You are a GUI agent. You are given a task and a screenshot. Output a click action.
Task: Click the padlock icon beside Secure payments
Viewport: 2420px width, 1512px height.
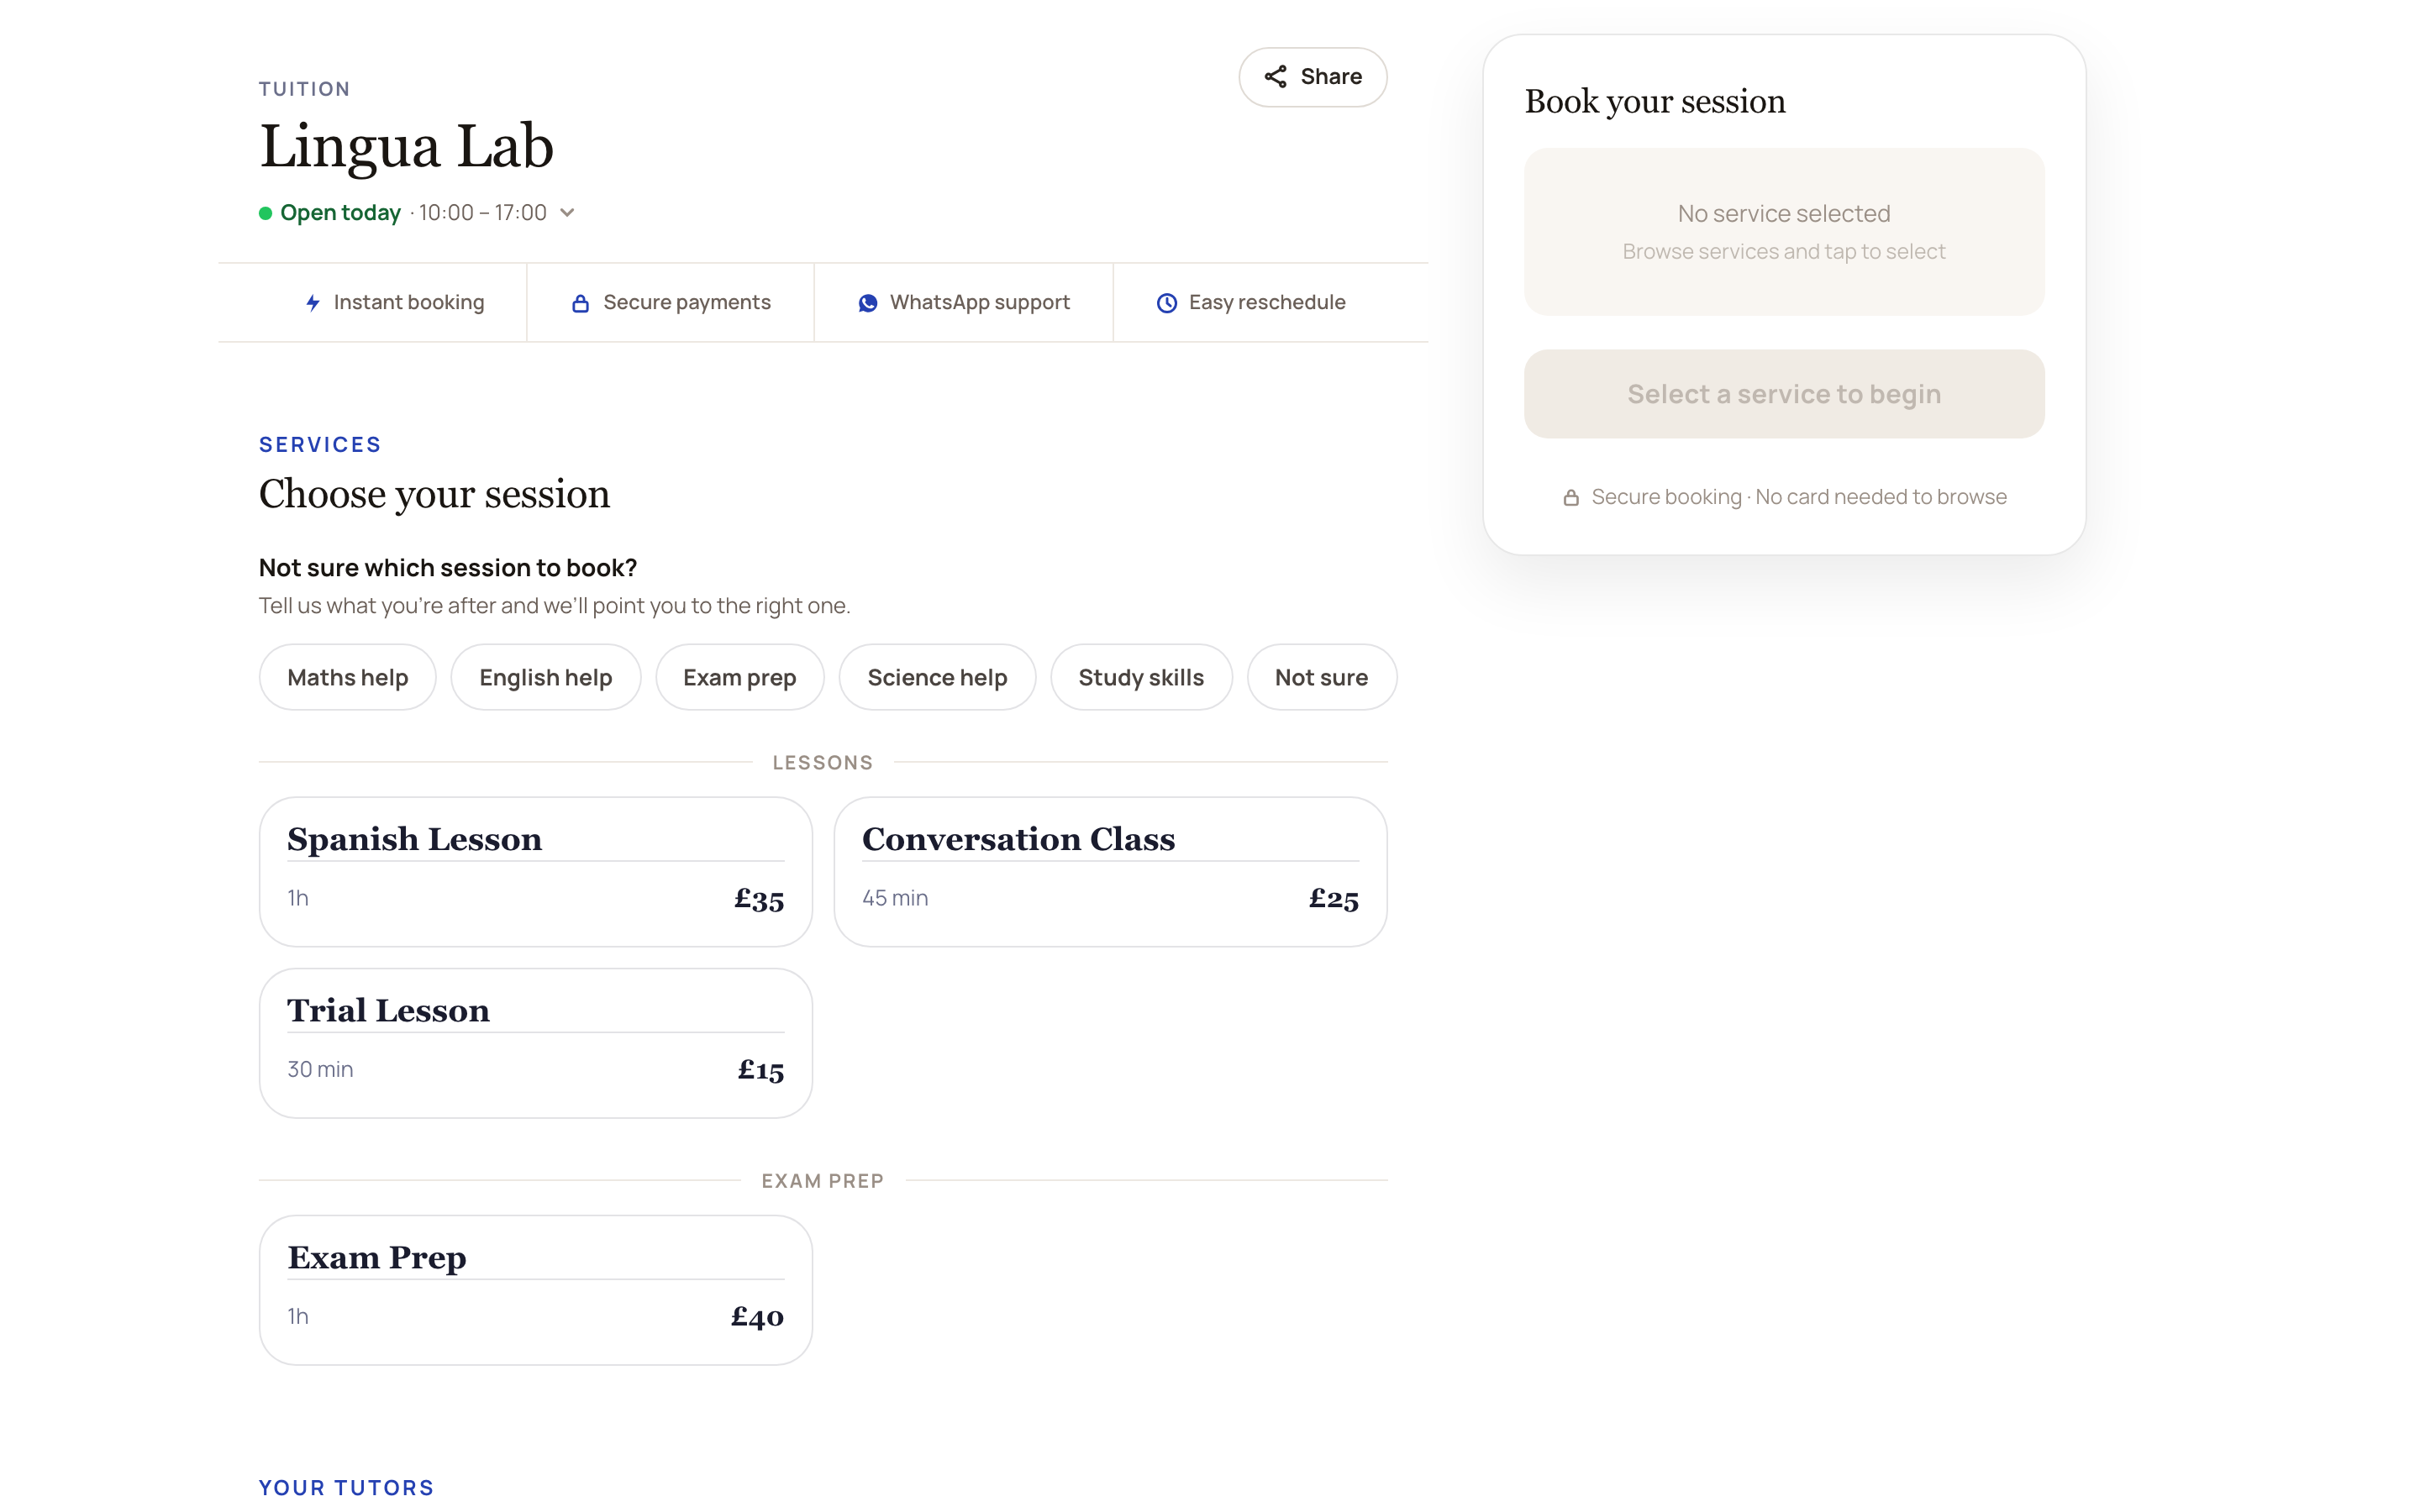click(580, 303)
